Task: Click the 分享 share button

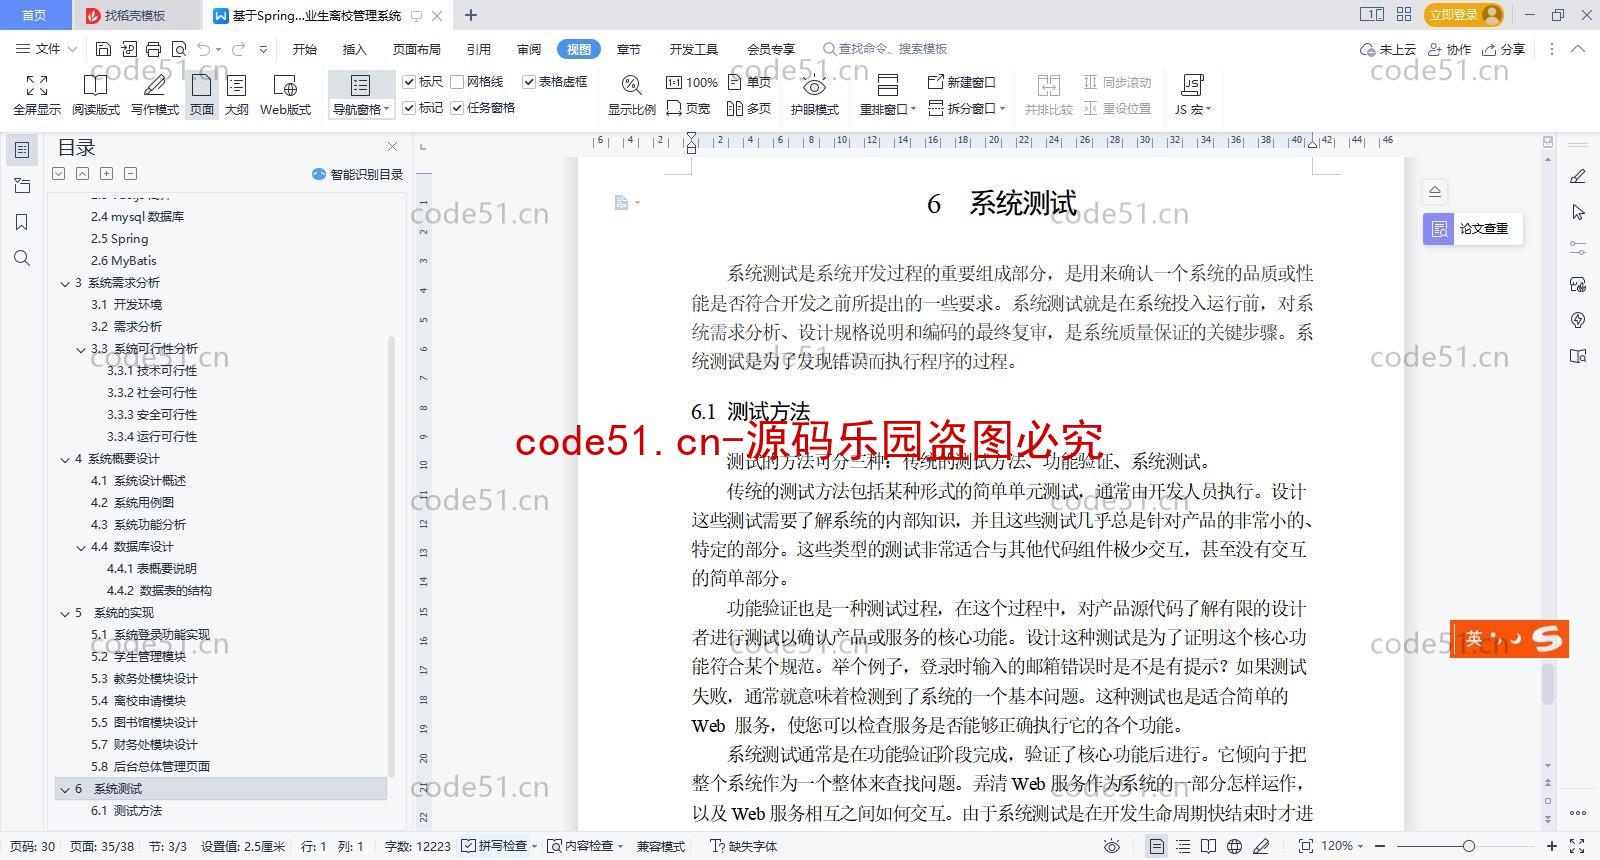Action: tap(1504, 49)
